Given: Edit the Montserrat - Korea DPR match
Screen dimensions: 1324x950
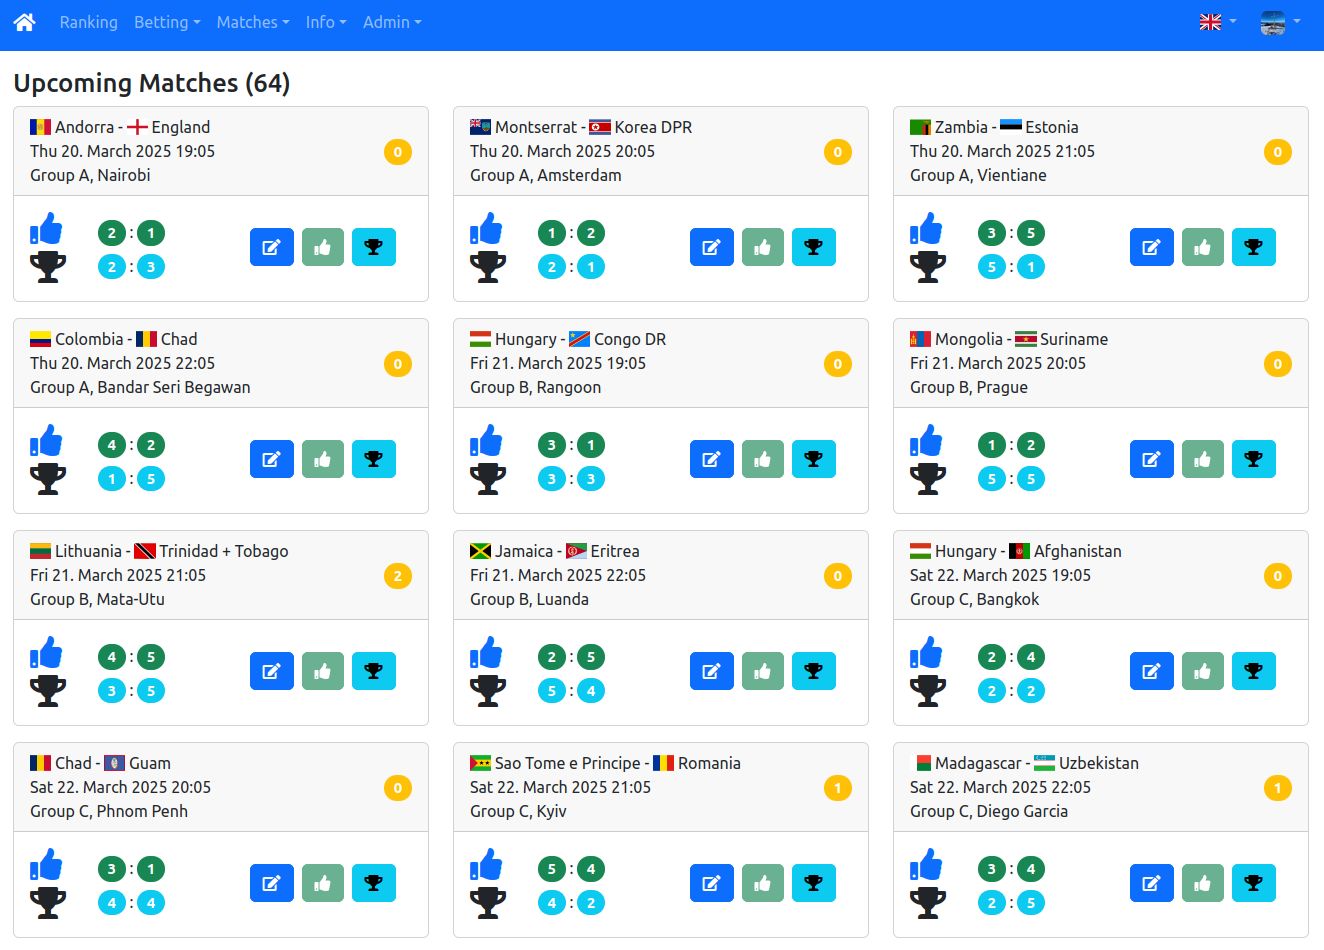Looking at the screenshot, I should click(712, 247).
